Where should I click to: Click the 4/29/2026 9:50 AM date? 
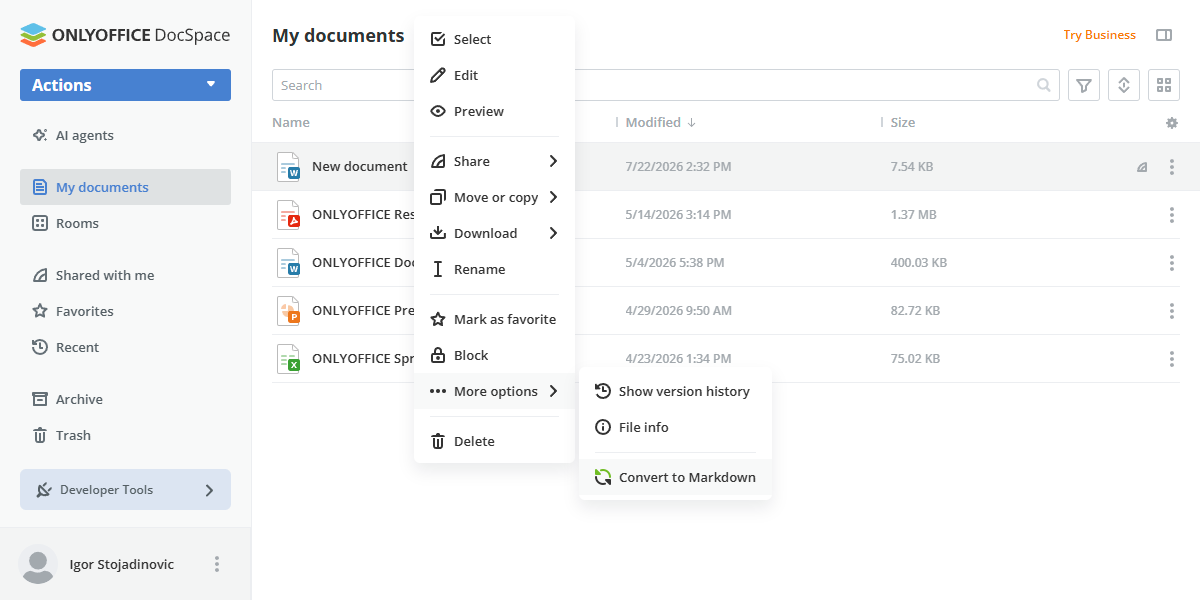click(x=678, y=311)
